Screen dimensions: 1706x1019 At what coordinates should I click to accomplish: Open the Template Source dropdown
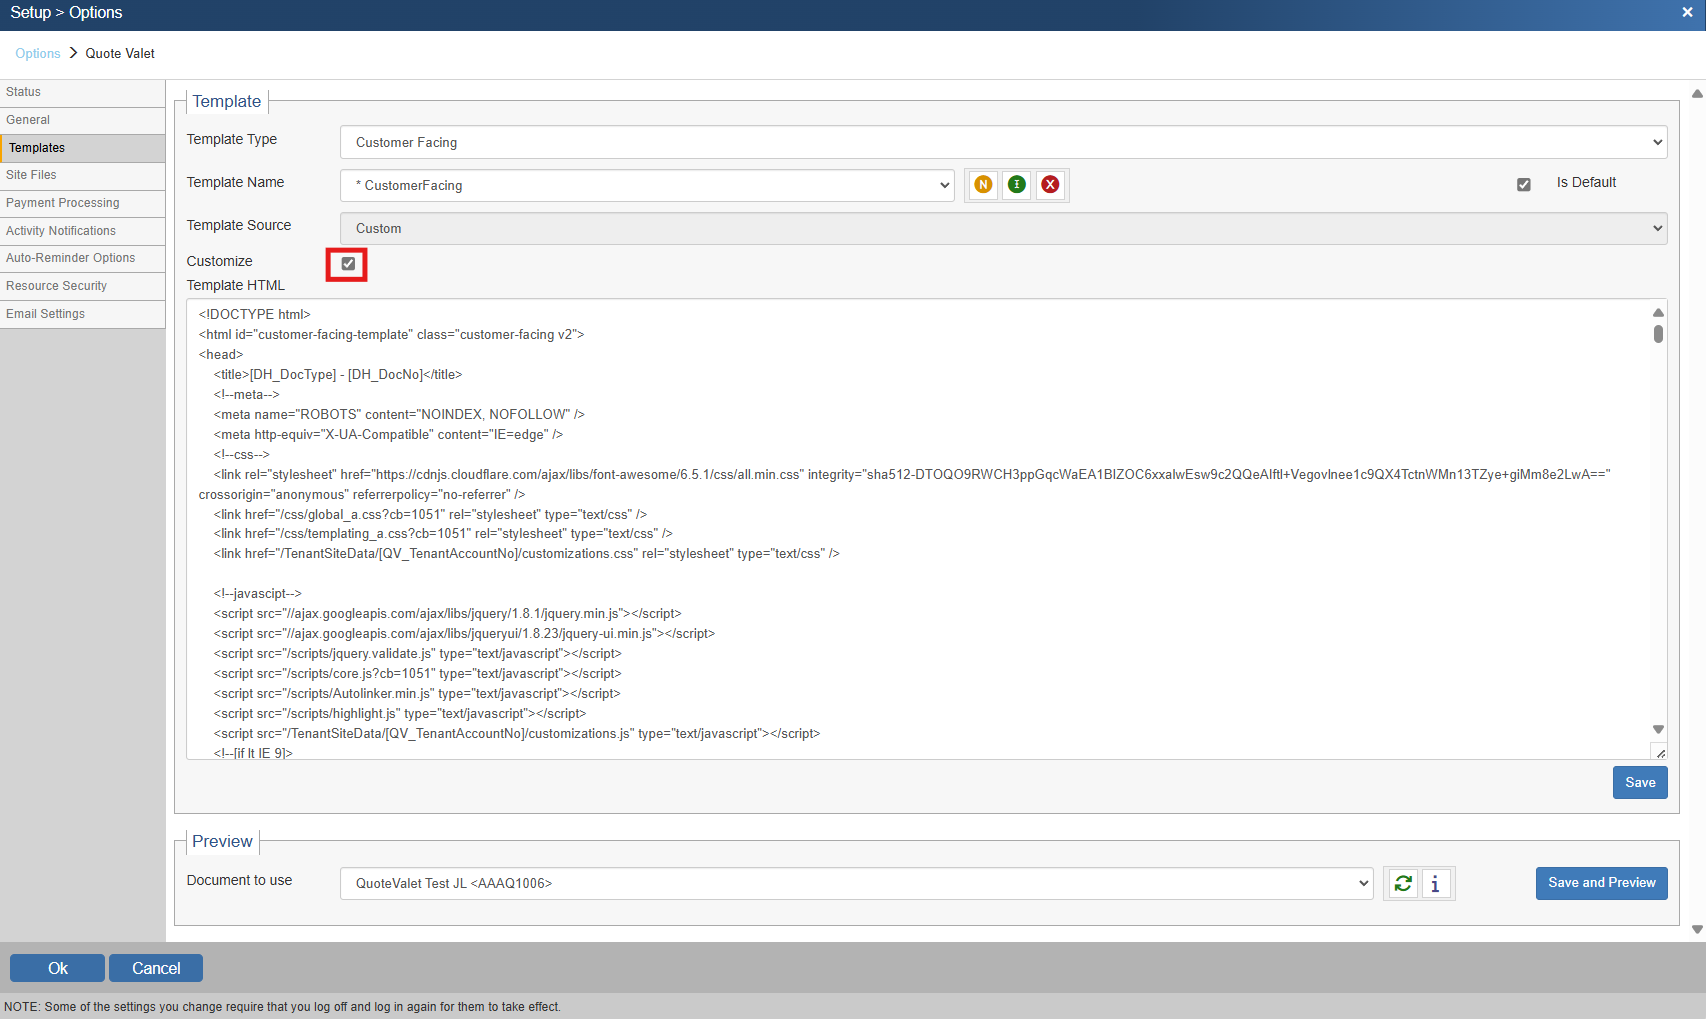tap(1003, 228)
